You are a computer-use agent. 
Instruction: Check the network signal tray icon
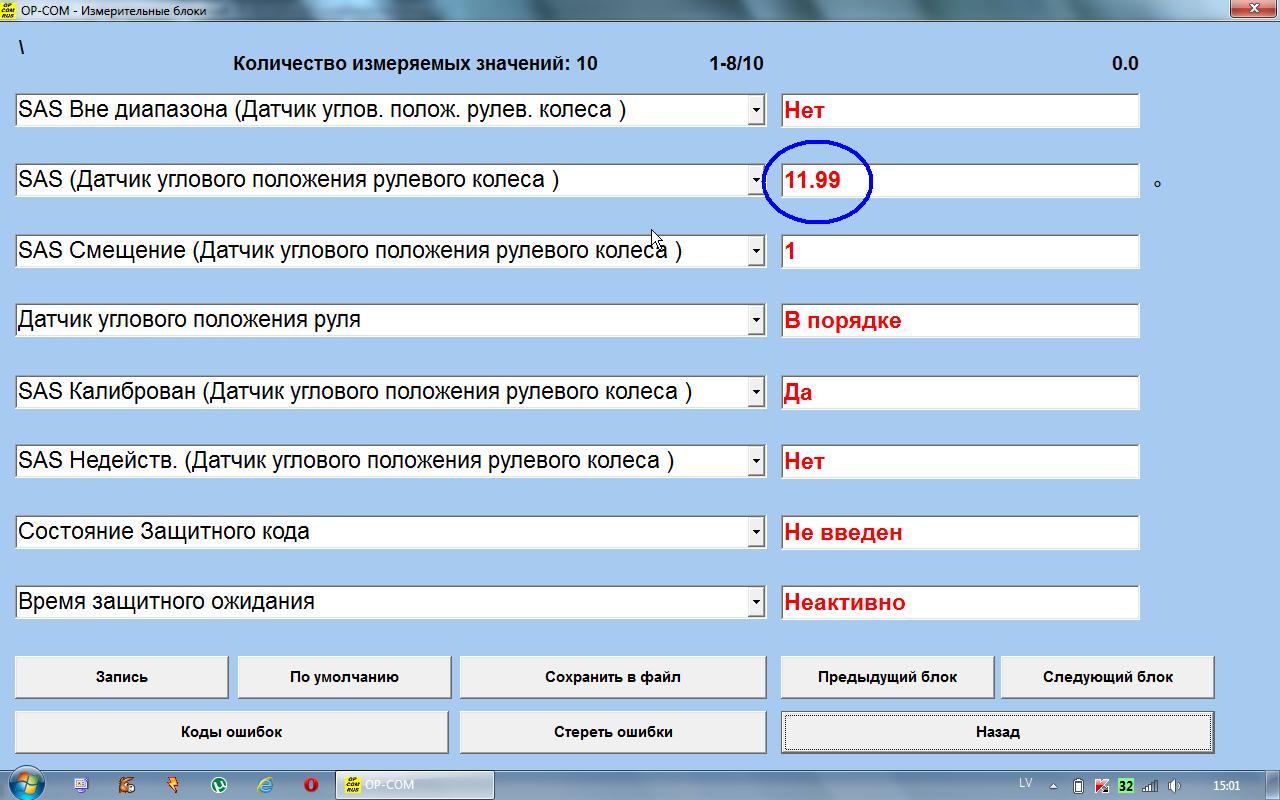click(x=1150, y=786)
